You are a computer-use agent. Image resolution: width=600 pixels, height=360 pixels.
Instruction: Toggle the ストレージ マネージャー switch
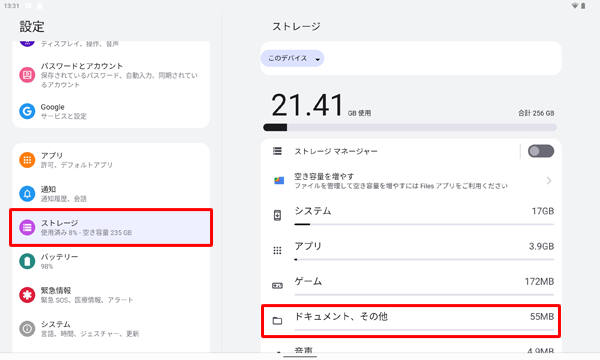(541, 151)
